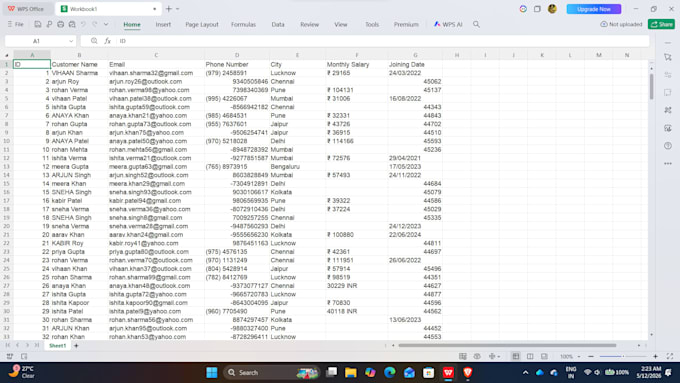Switch to Page Break Preview in status bar

tap(544, 356)
